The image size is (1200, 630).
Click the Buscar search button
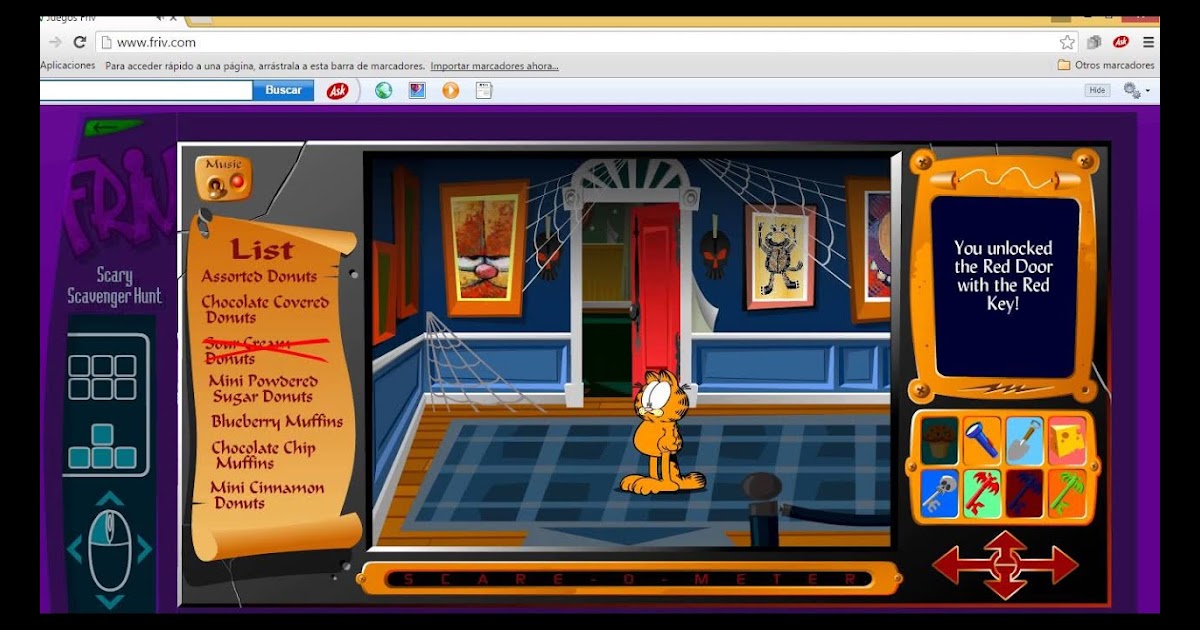tap(283, 90)
